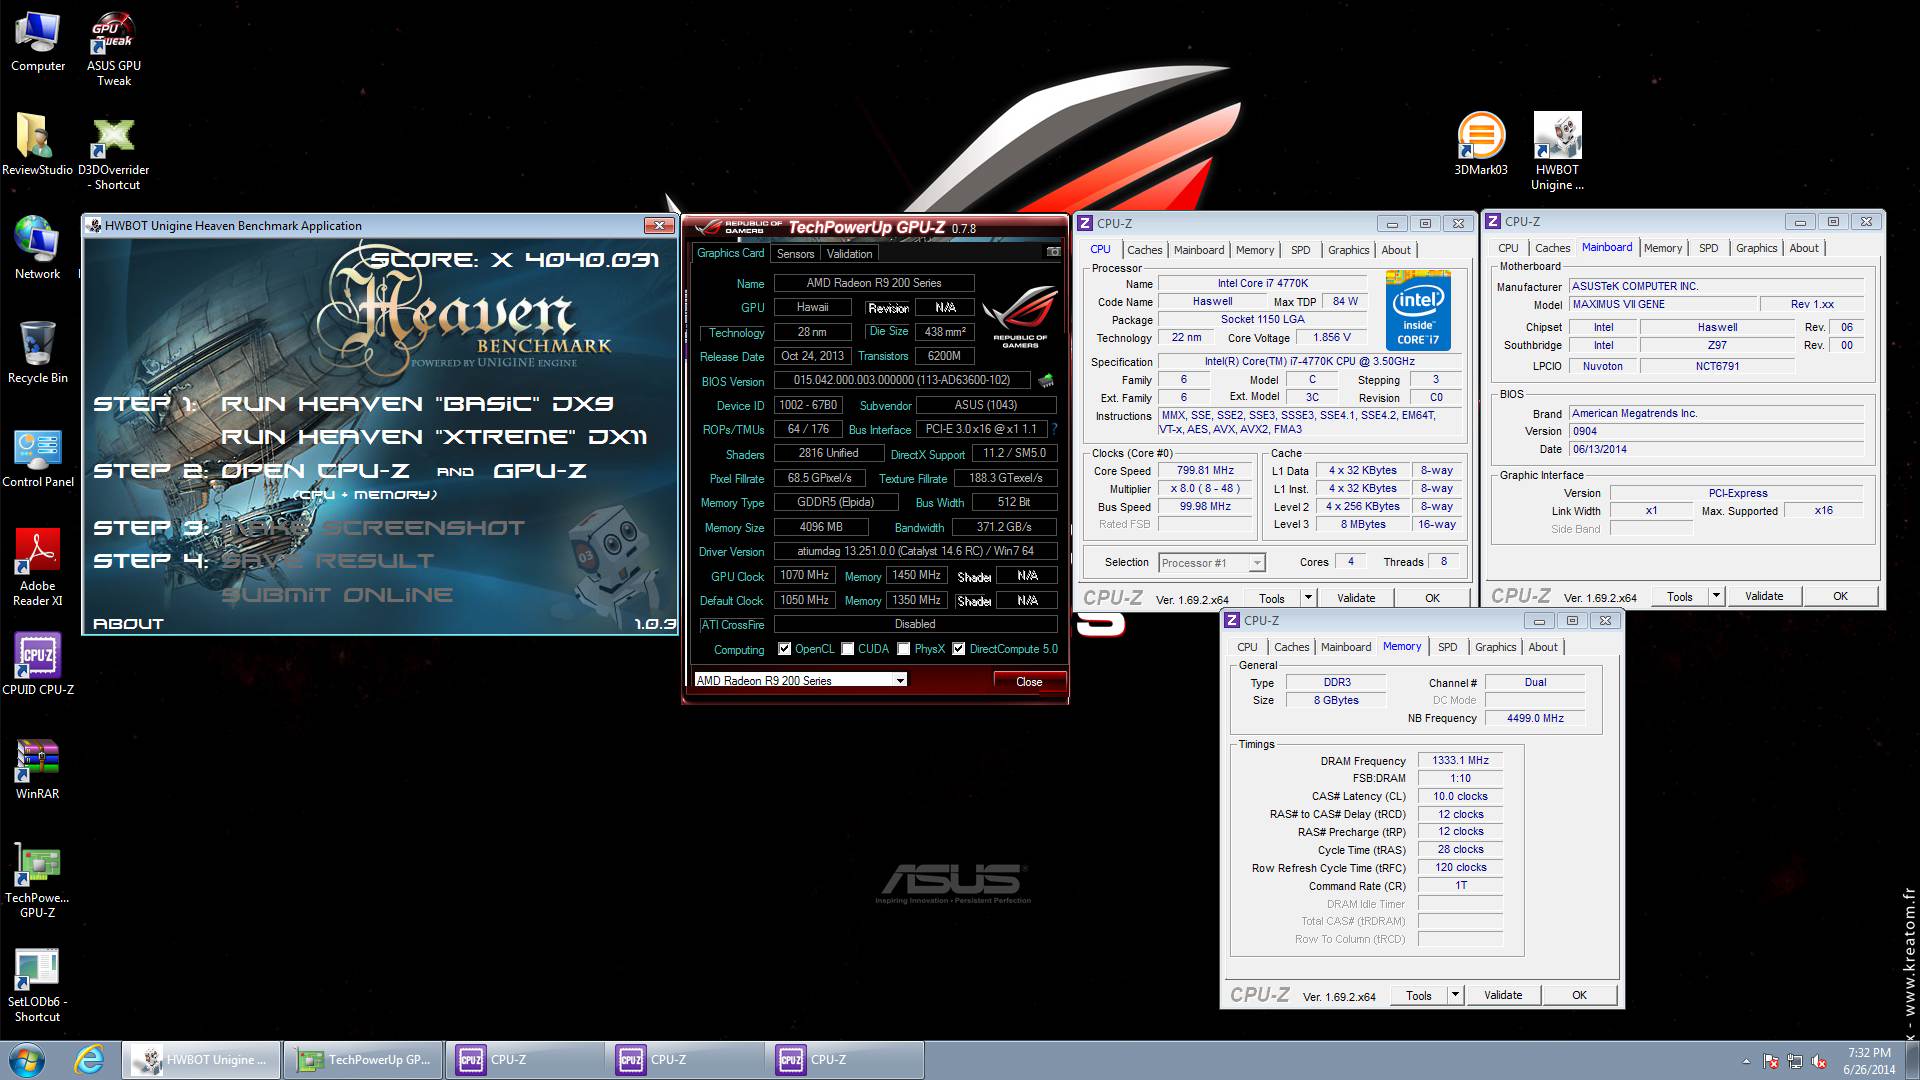Viewport: 1920px width, 1080px height.
Task: Click the GPU-Z BIOS save chip icon
Action: click(1046, 380)
